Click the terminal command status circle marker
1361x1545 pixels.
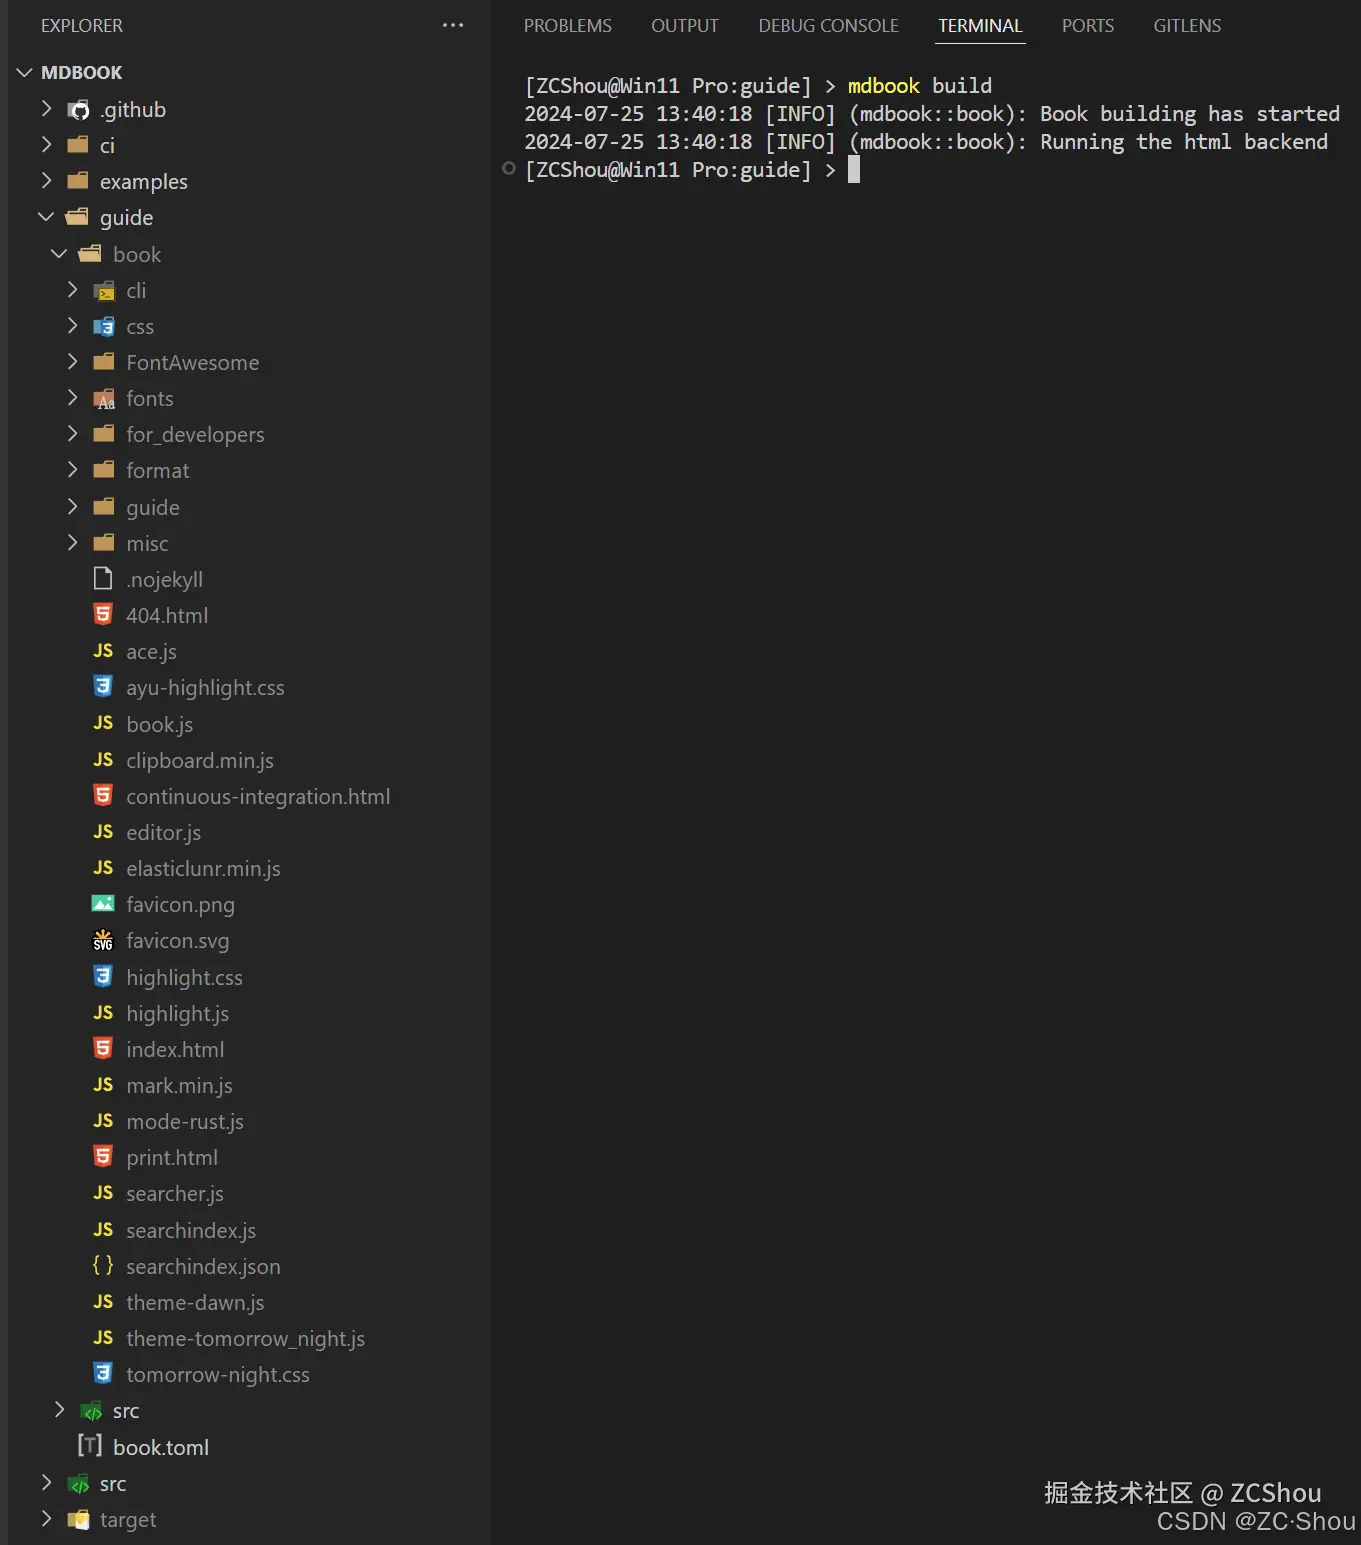pyautogui.click(x=509, y=169)
